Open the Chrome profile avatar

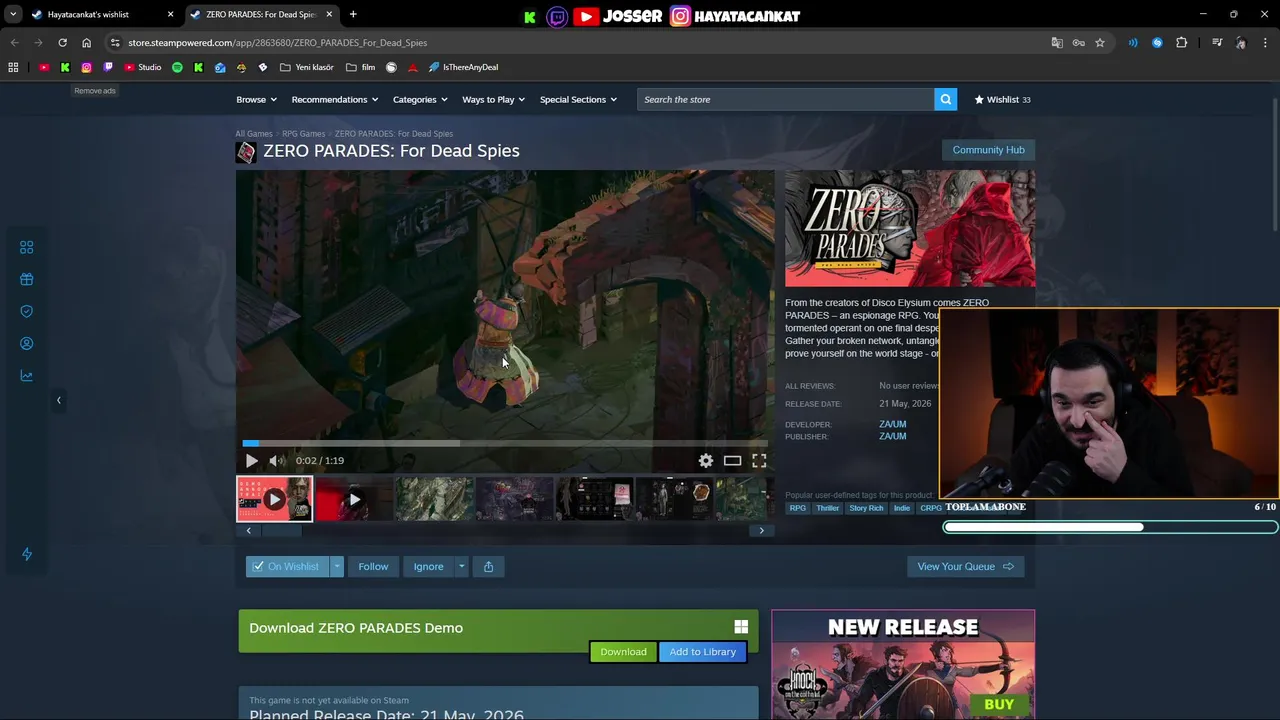pos(1241,43)
